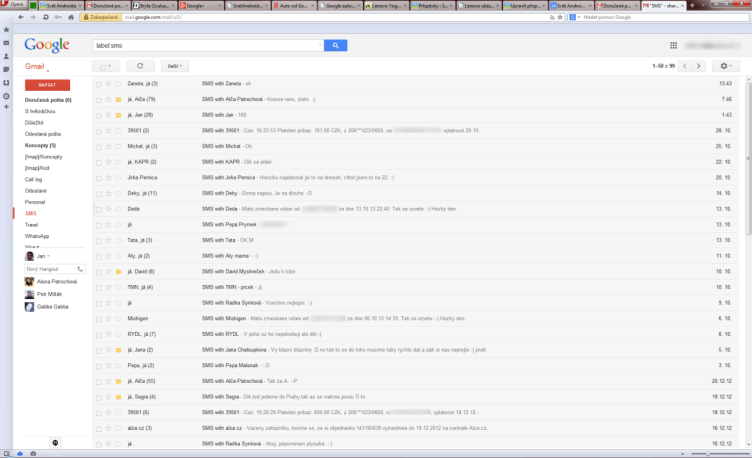752x458 pixels.
Task: Click the Gmail search field with label:sms
Action: pyautogui.click(x=206, y=46)
